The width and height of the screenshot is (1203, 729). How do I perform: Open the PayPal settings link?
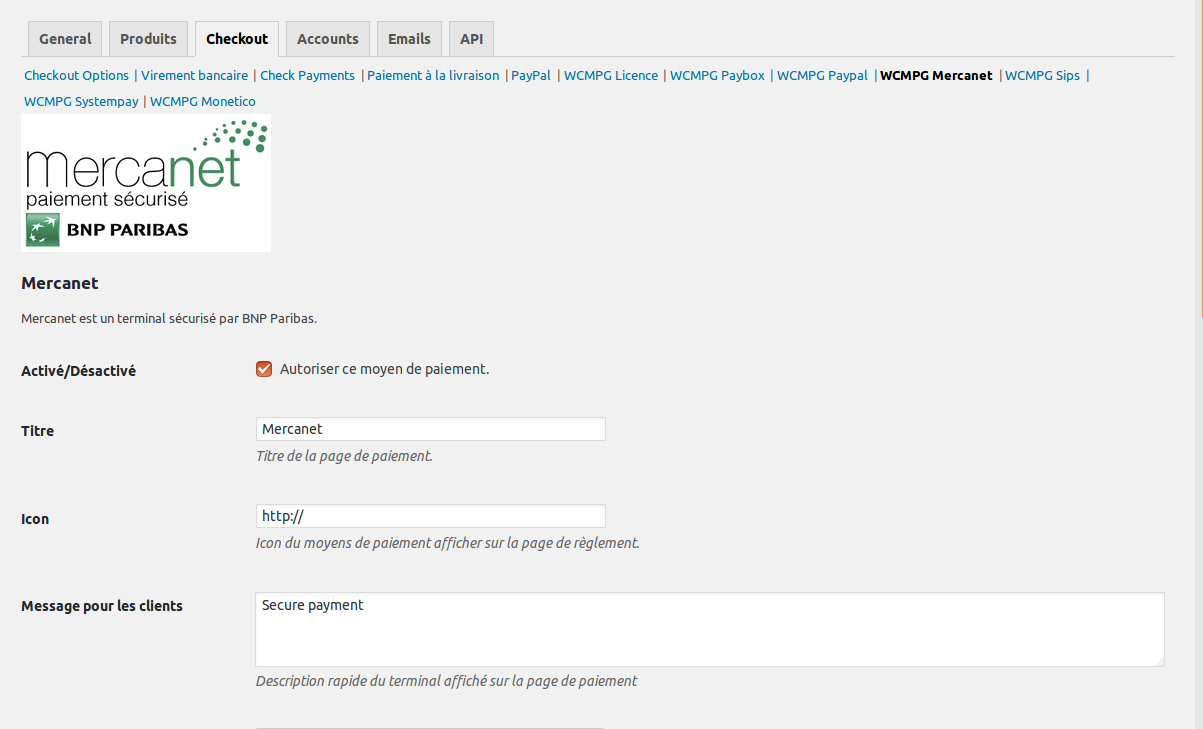[x=531, y=75]
